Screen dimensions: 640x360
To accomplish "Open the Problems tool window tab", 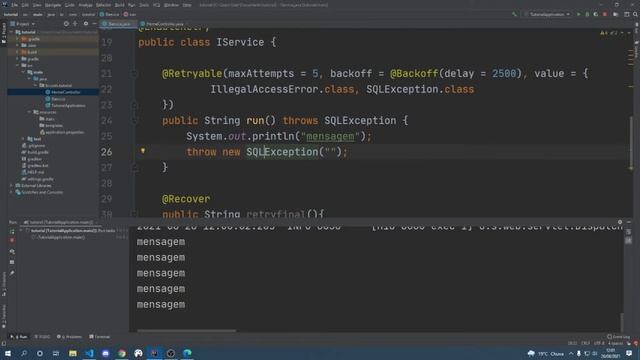I will pyautogui.click(x=70, y=337).
